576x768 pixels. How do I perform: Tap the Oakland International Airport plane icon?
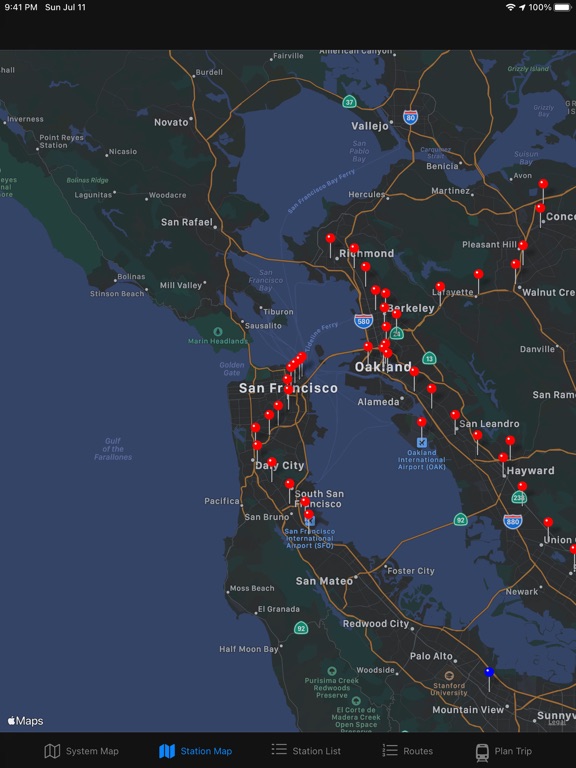tap(422, 443)
